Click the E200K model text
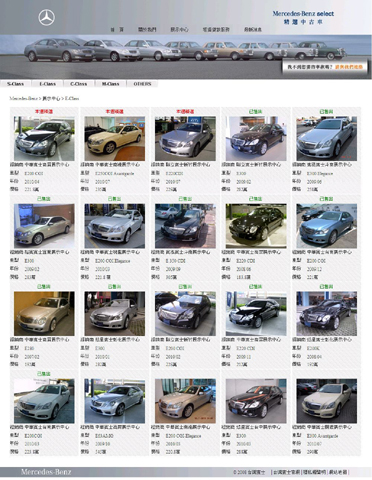372x480 pixels. pos(313,348)
